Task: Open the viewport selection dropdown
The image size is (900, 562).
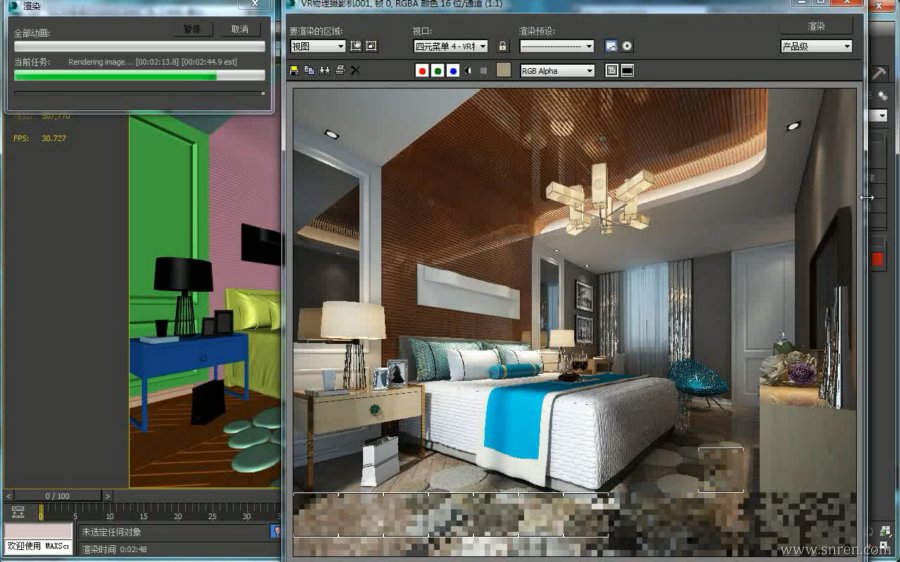Action: 451,46
